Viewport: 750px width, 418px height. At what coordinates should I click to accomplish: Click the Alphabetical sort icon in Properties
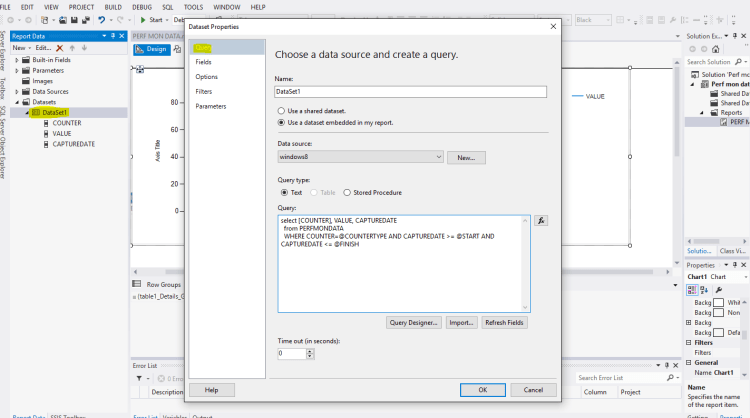point(704,289)
